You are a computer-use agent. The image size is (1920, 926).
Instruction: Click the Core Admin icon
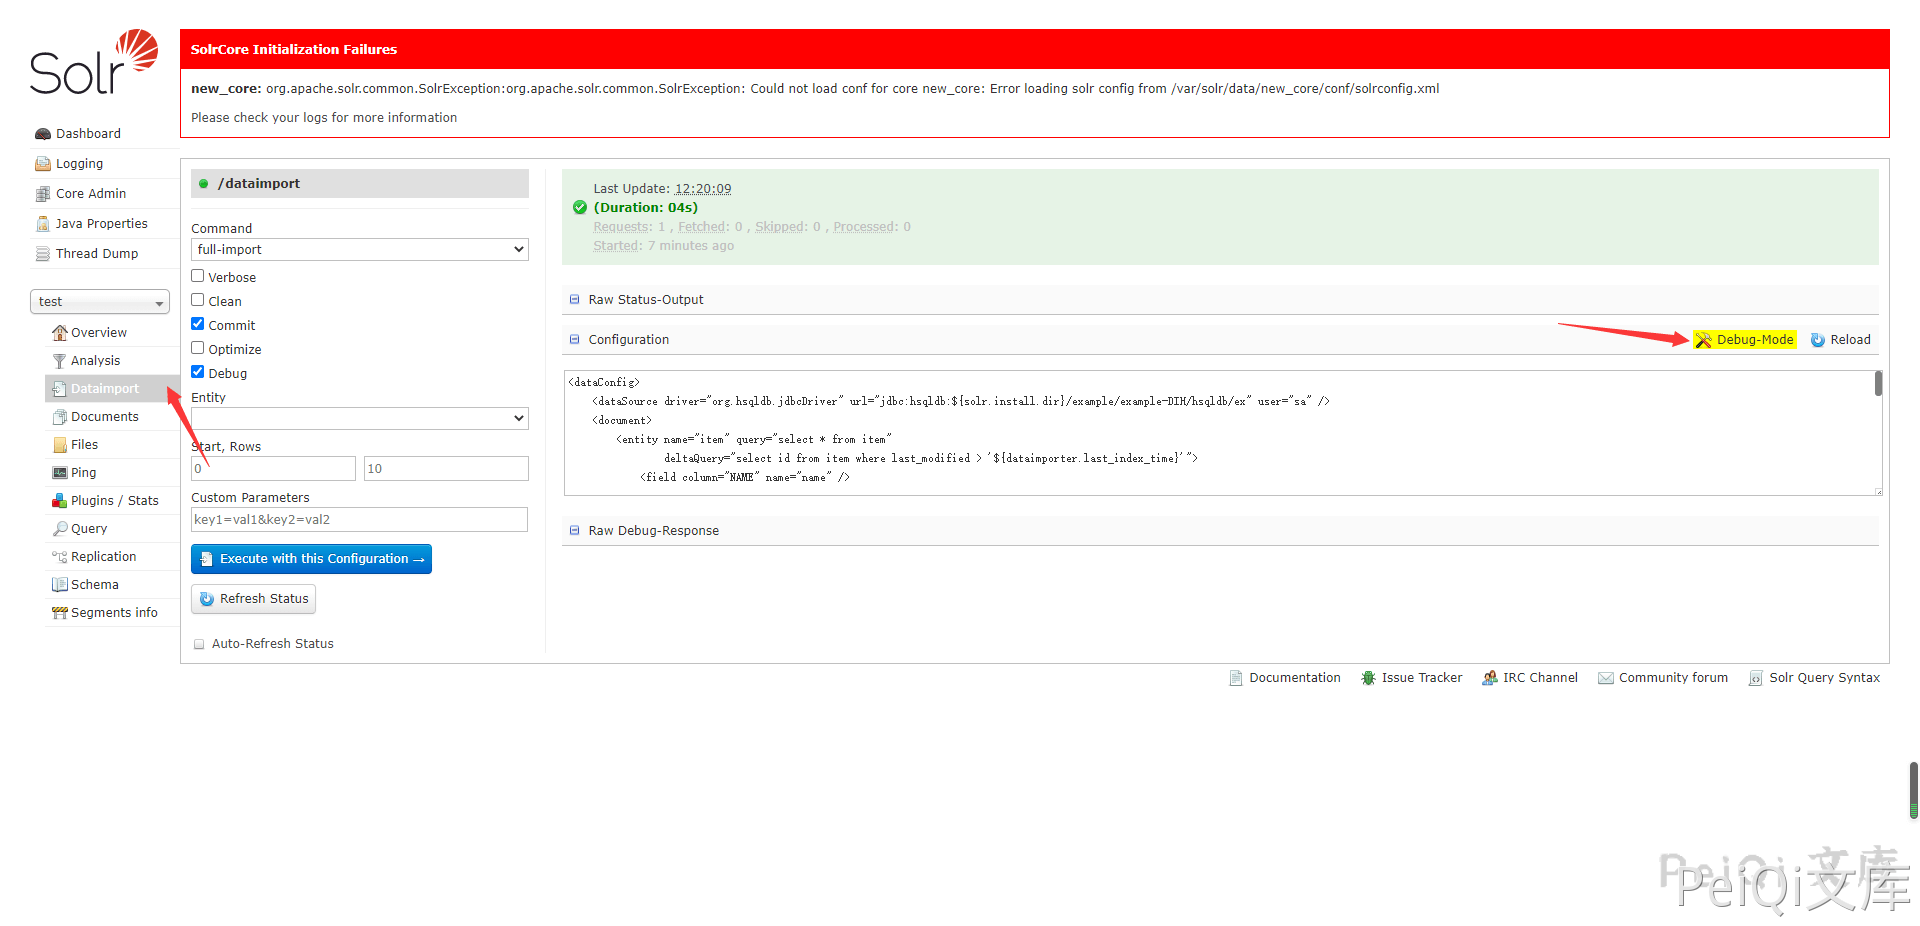click(x=42, y=194)
